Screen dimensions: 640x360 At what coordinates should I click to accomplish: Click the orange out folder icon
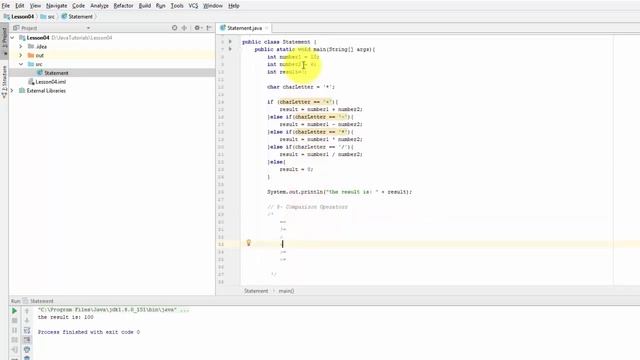point(31,55)
